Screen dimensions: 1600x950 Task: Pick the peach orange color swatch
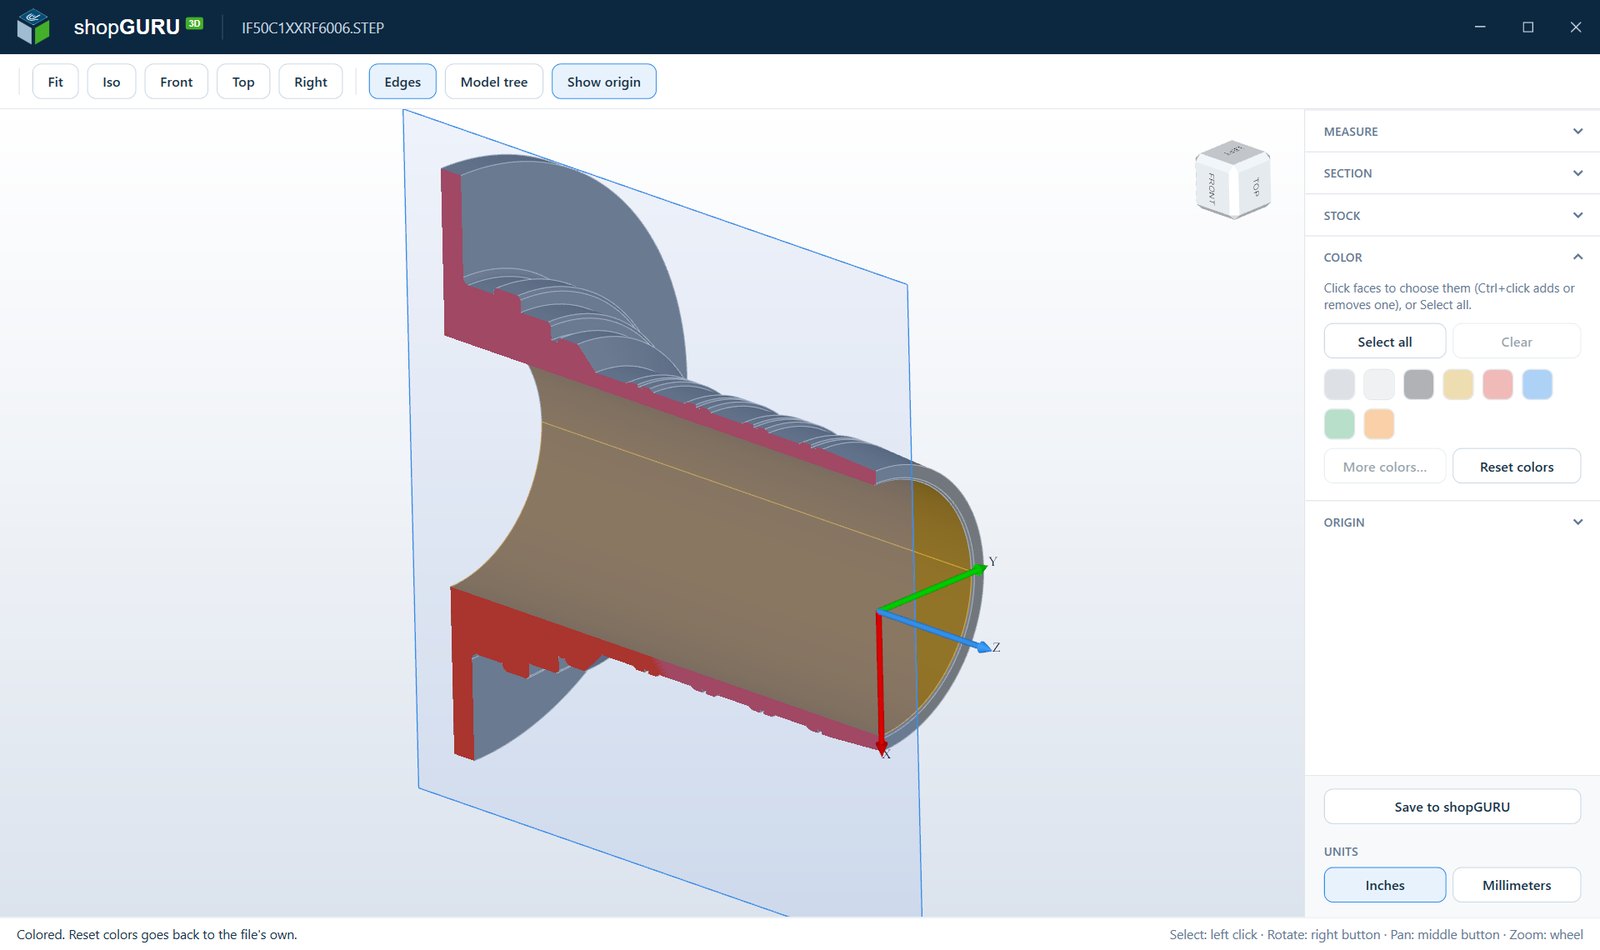(x=1379, y=424)
